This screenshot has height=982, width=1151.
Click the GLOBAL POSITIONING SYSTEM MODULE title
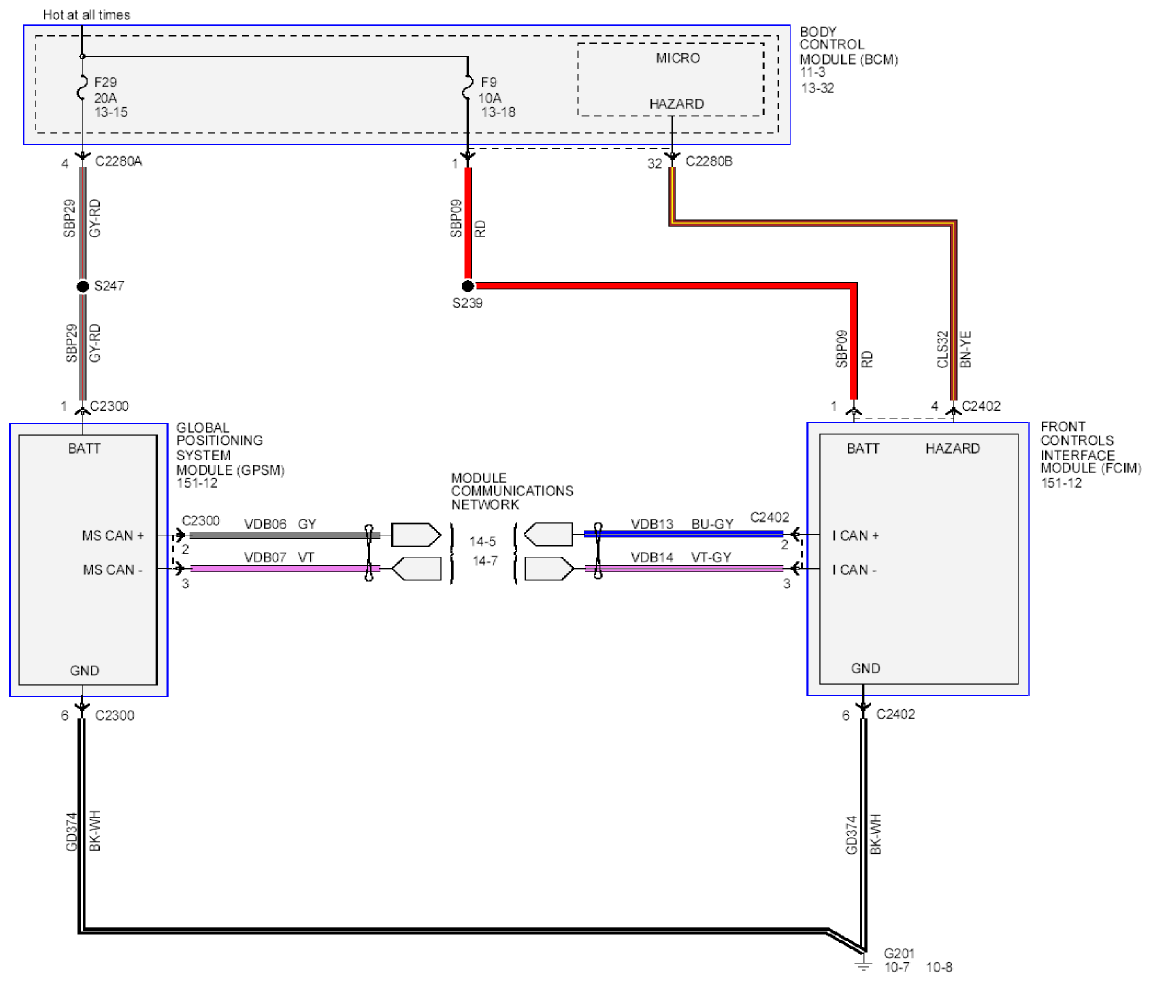click(230, 448)
